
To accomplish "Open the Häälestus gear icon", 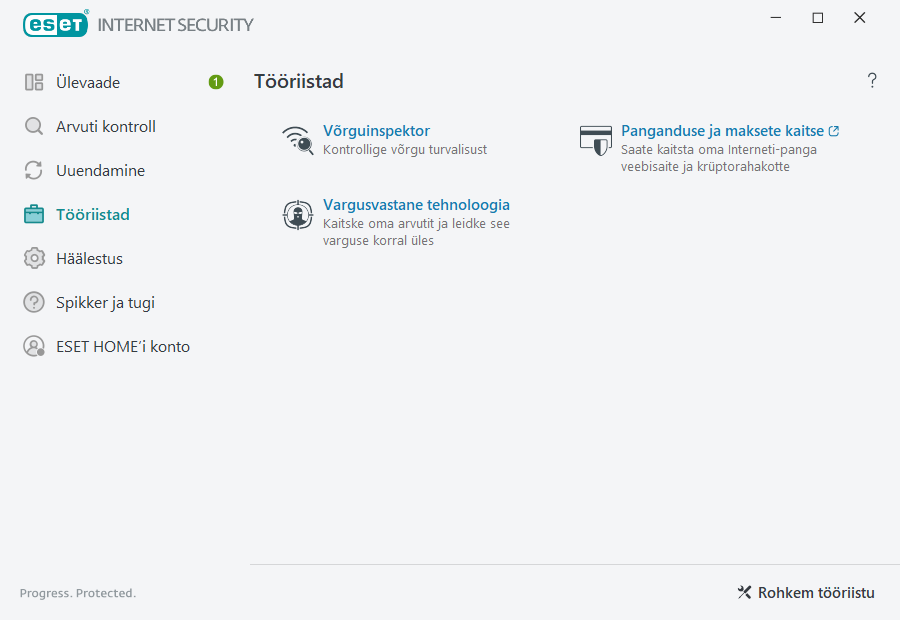I will (32, 258).
